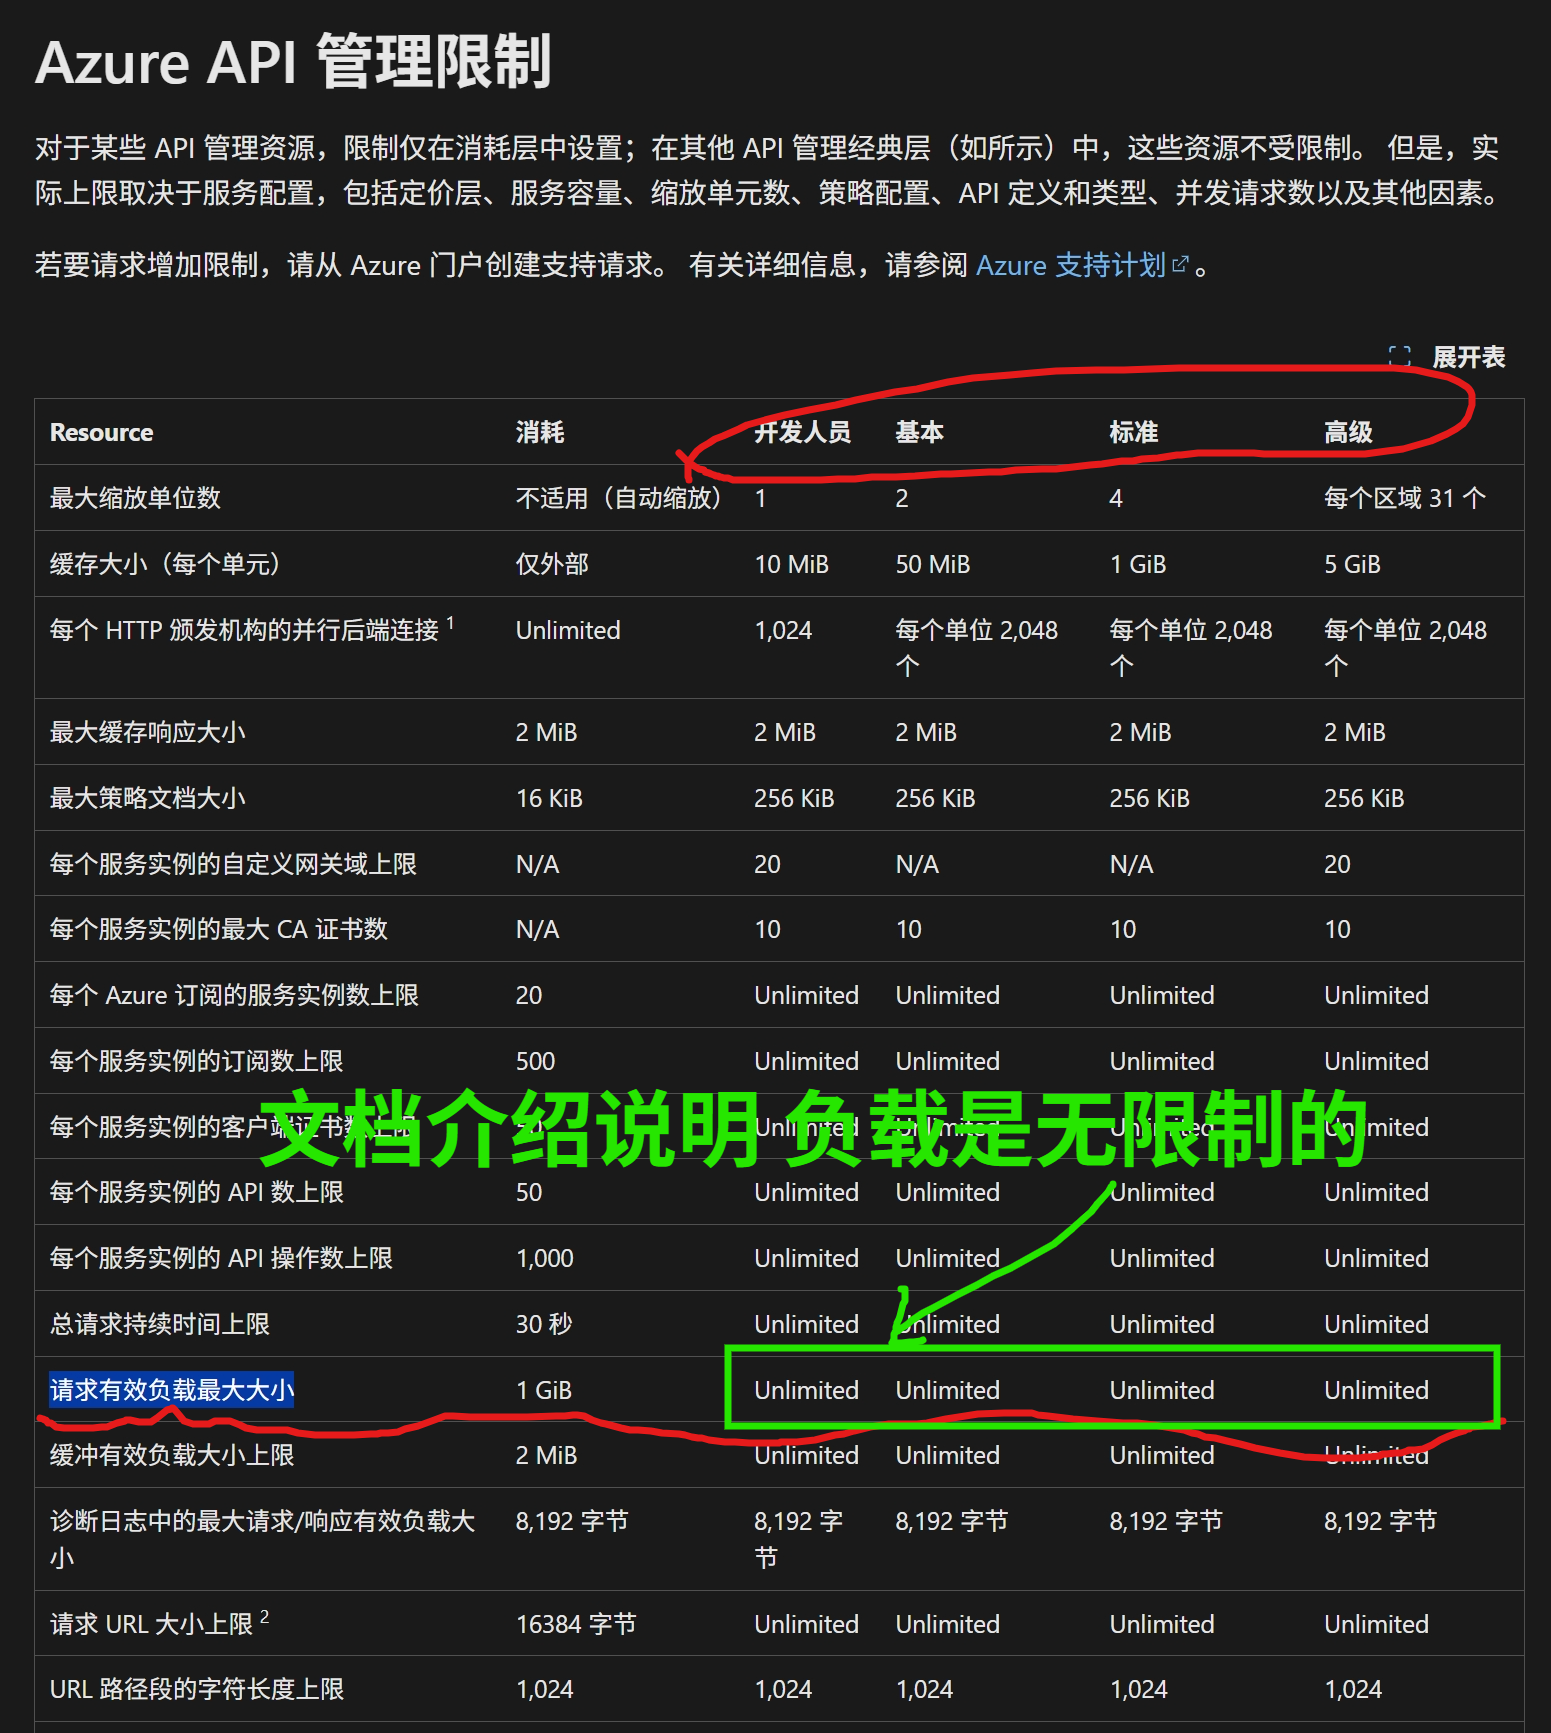Image resolution: width=1551 pixels, height=1733 pixels.
Task: Select the 高级 column header
Action: click(x=1347, y=432)
